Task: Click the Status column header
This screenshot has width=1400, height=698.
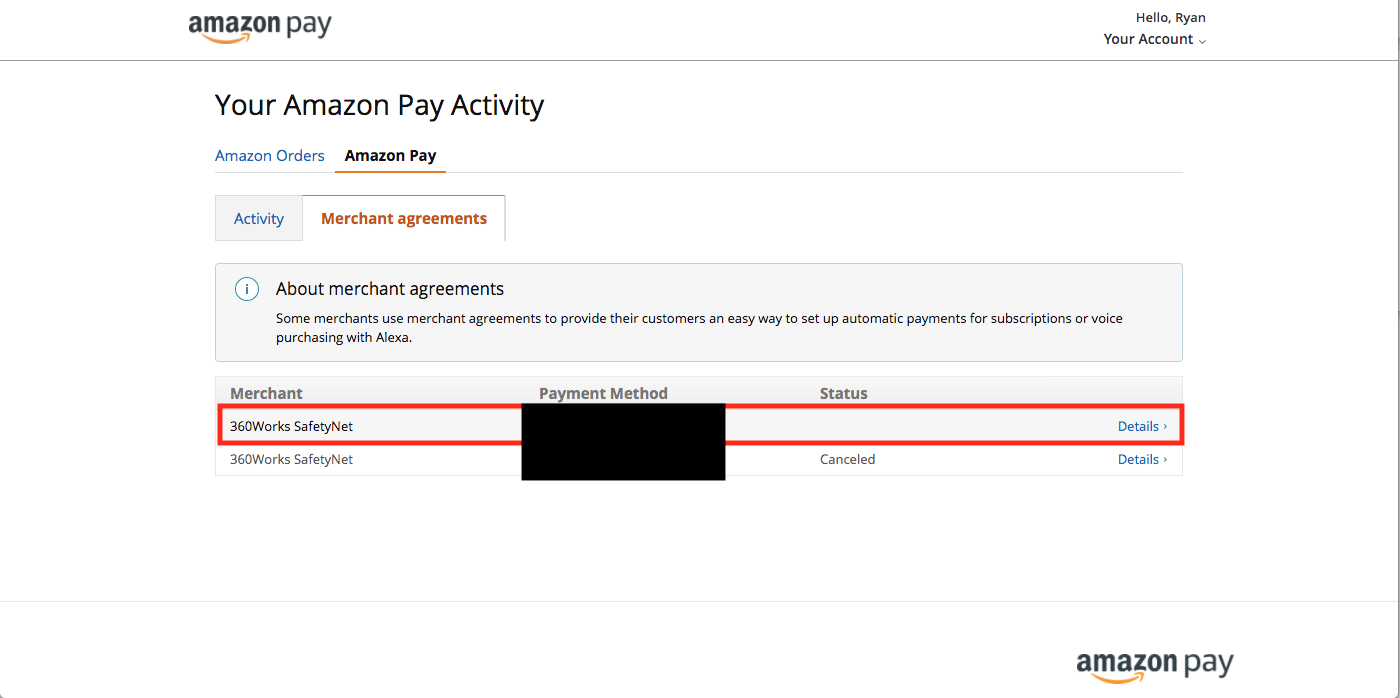Action: click(x=844, y=393)
